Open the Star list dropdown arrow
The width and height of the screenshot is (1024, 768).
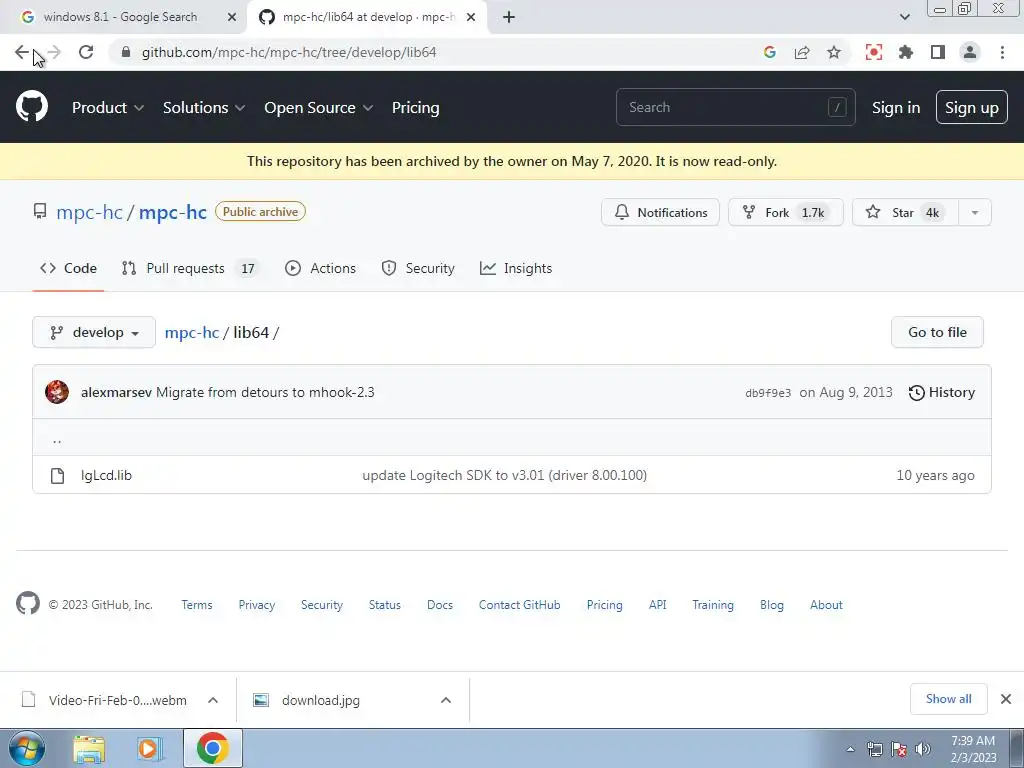click(975, 212)
